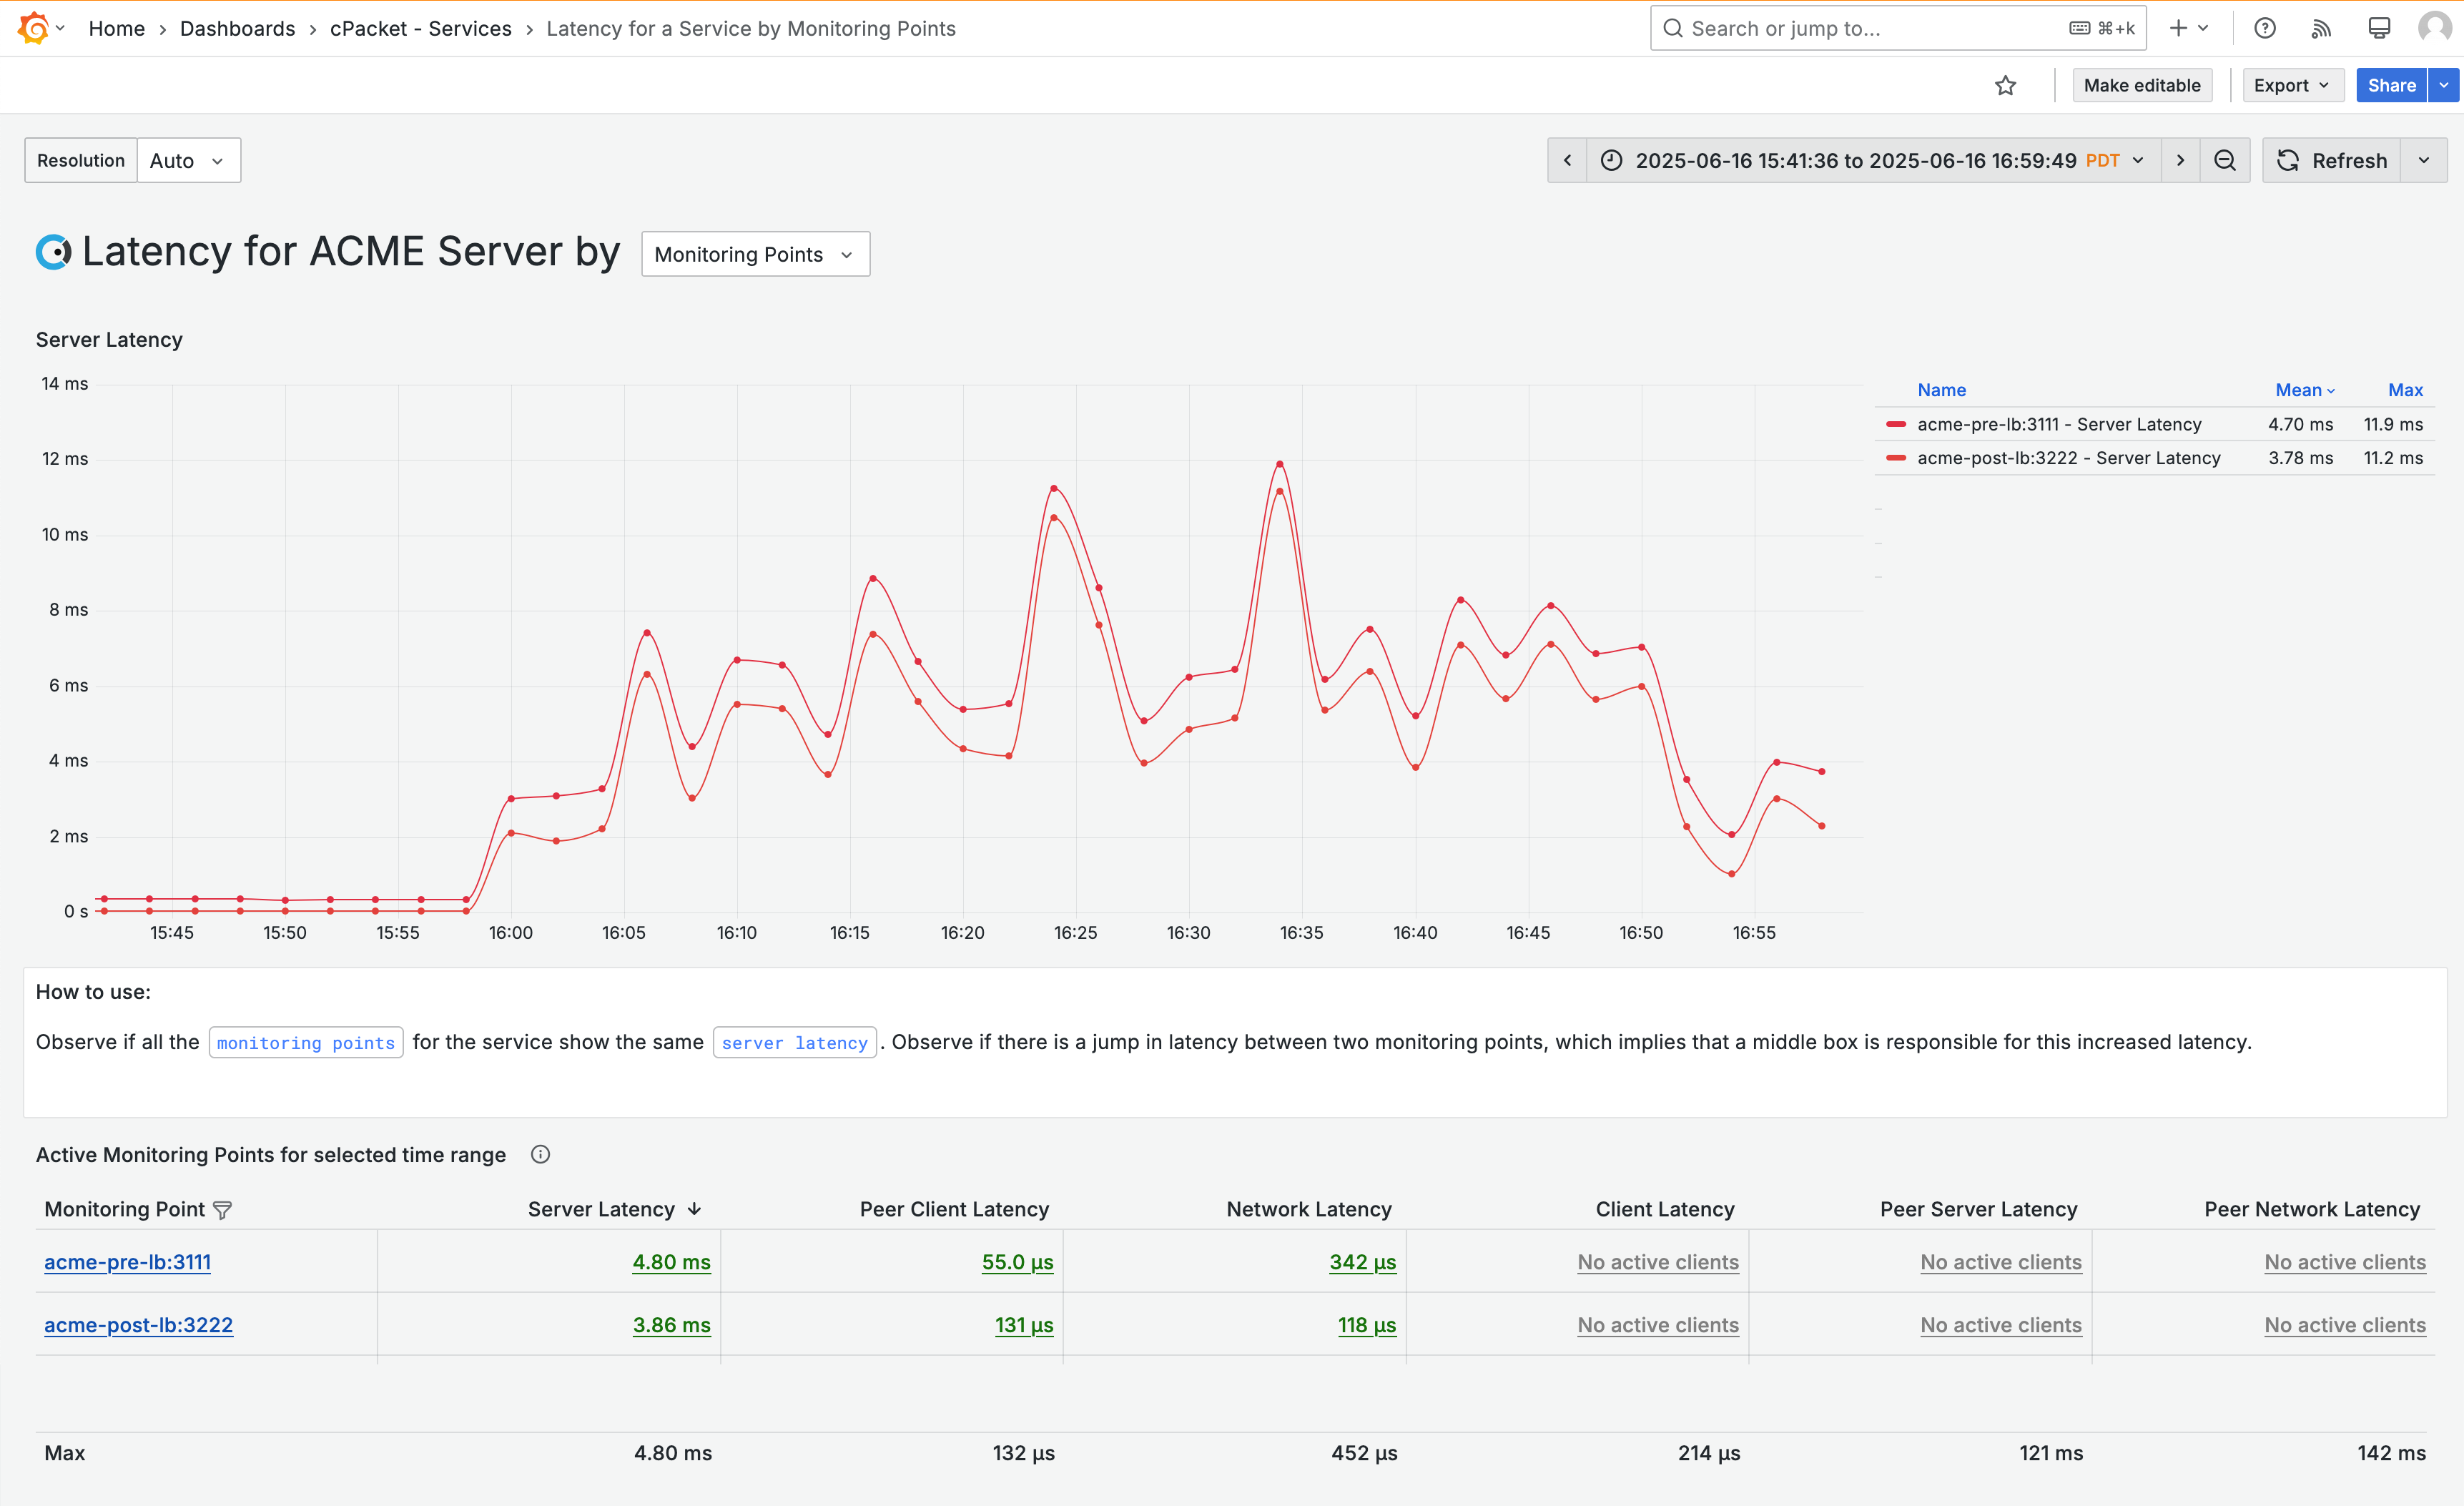
Task: Open cPacket - Services breadcrumb
Action: pos(420,28)
